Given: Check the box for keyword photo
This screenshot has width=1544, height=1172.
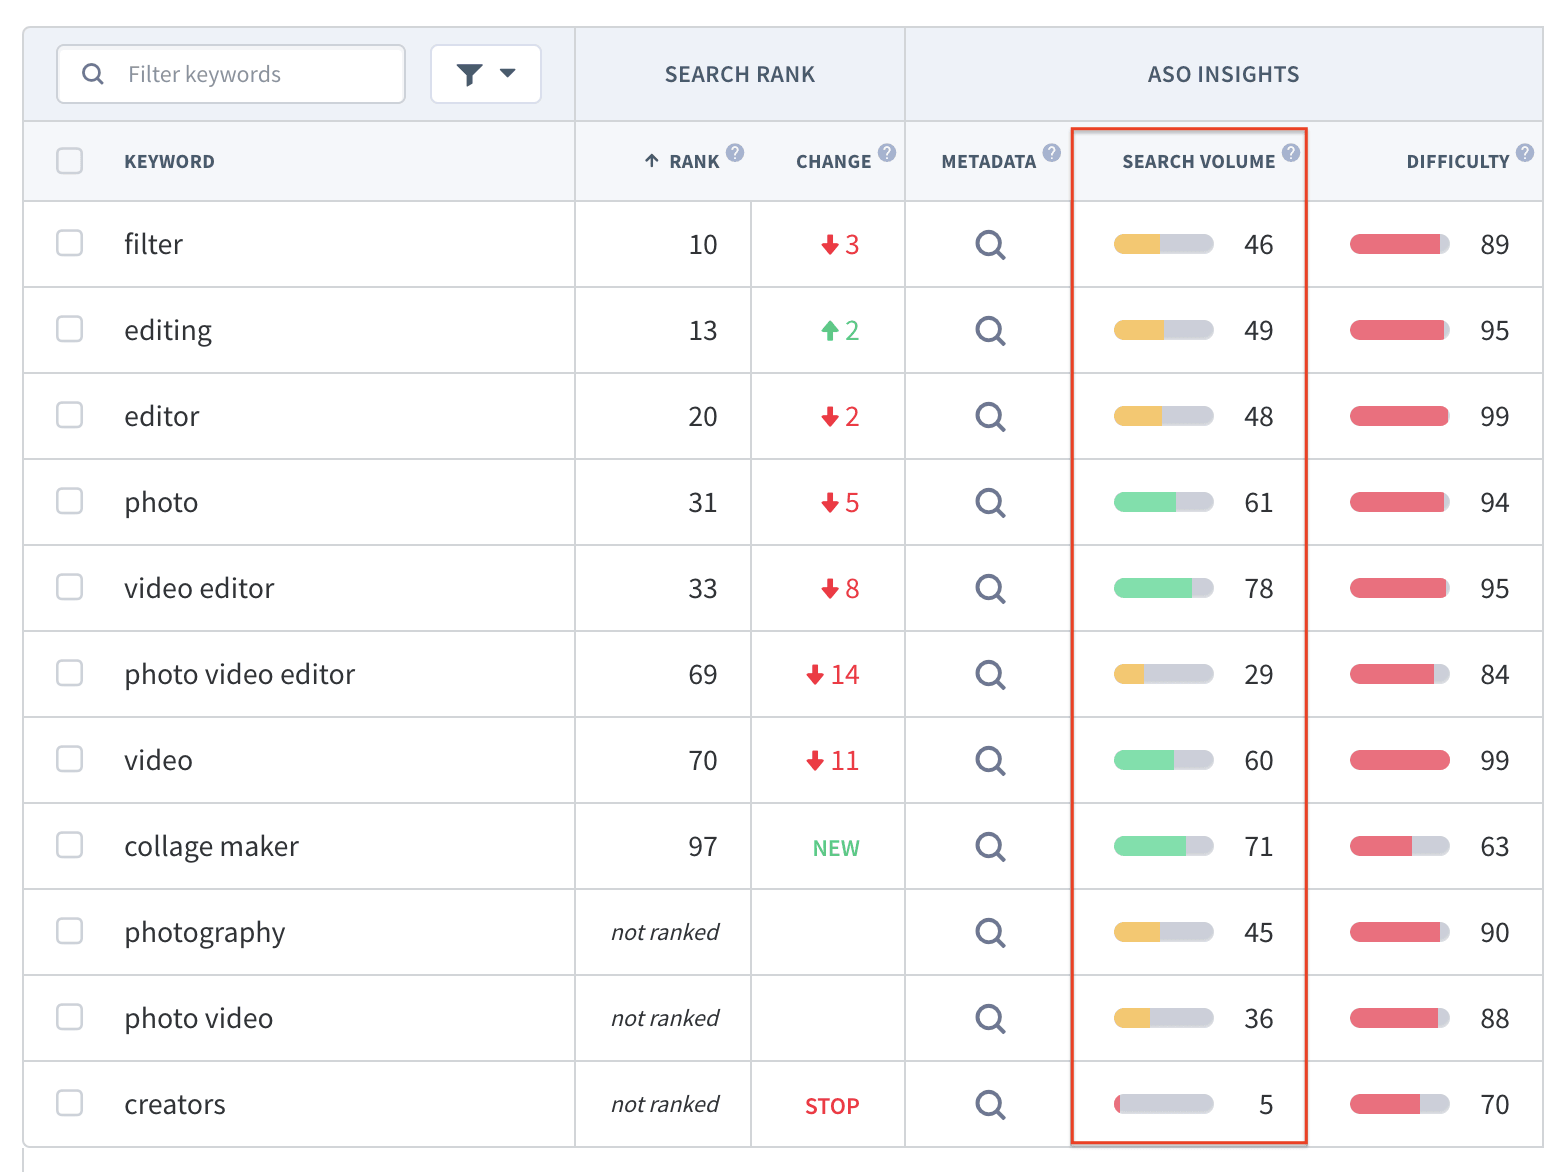Looking at the screenshot, I should click(70, 501).
